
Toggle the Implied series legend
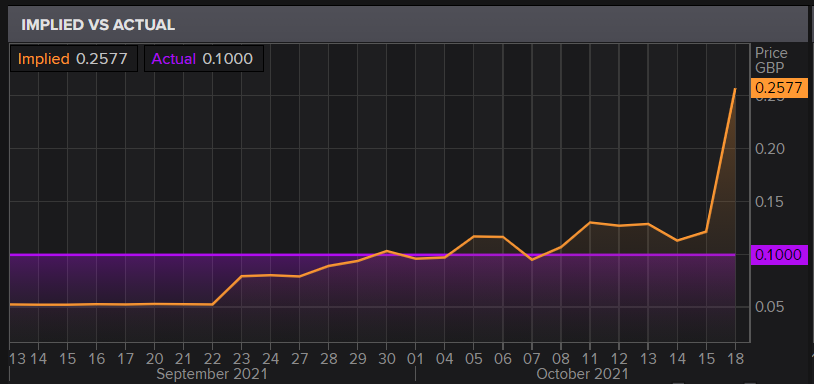click(73, 59)
